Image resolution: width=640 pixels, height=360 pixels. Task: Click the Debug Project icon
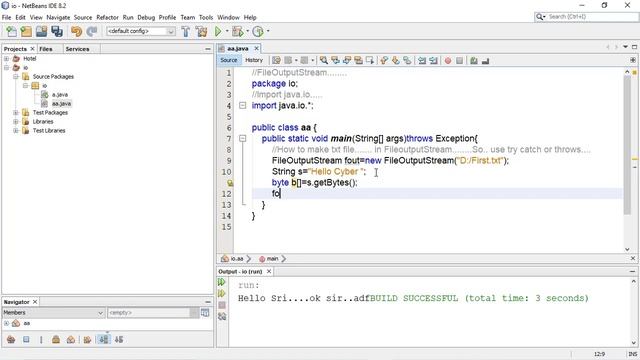click(x=237, y=31)
